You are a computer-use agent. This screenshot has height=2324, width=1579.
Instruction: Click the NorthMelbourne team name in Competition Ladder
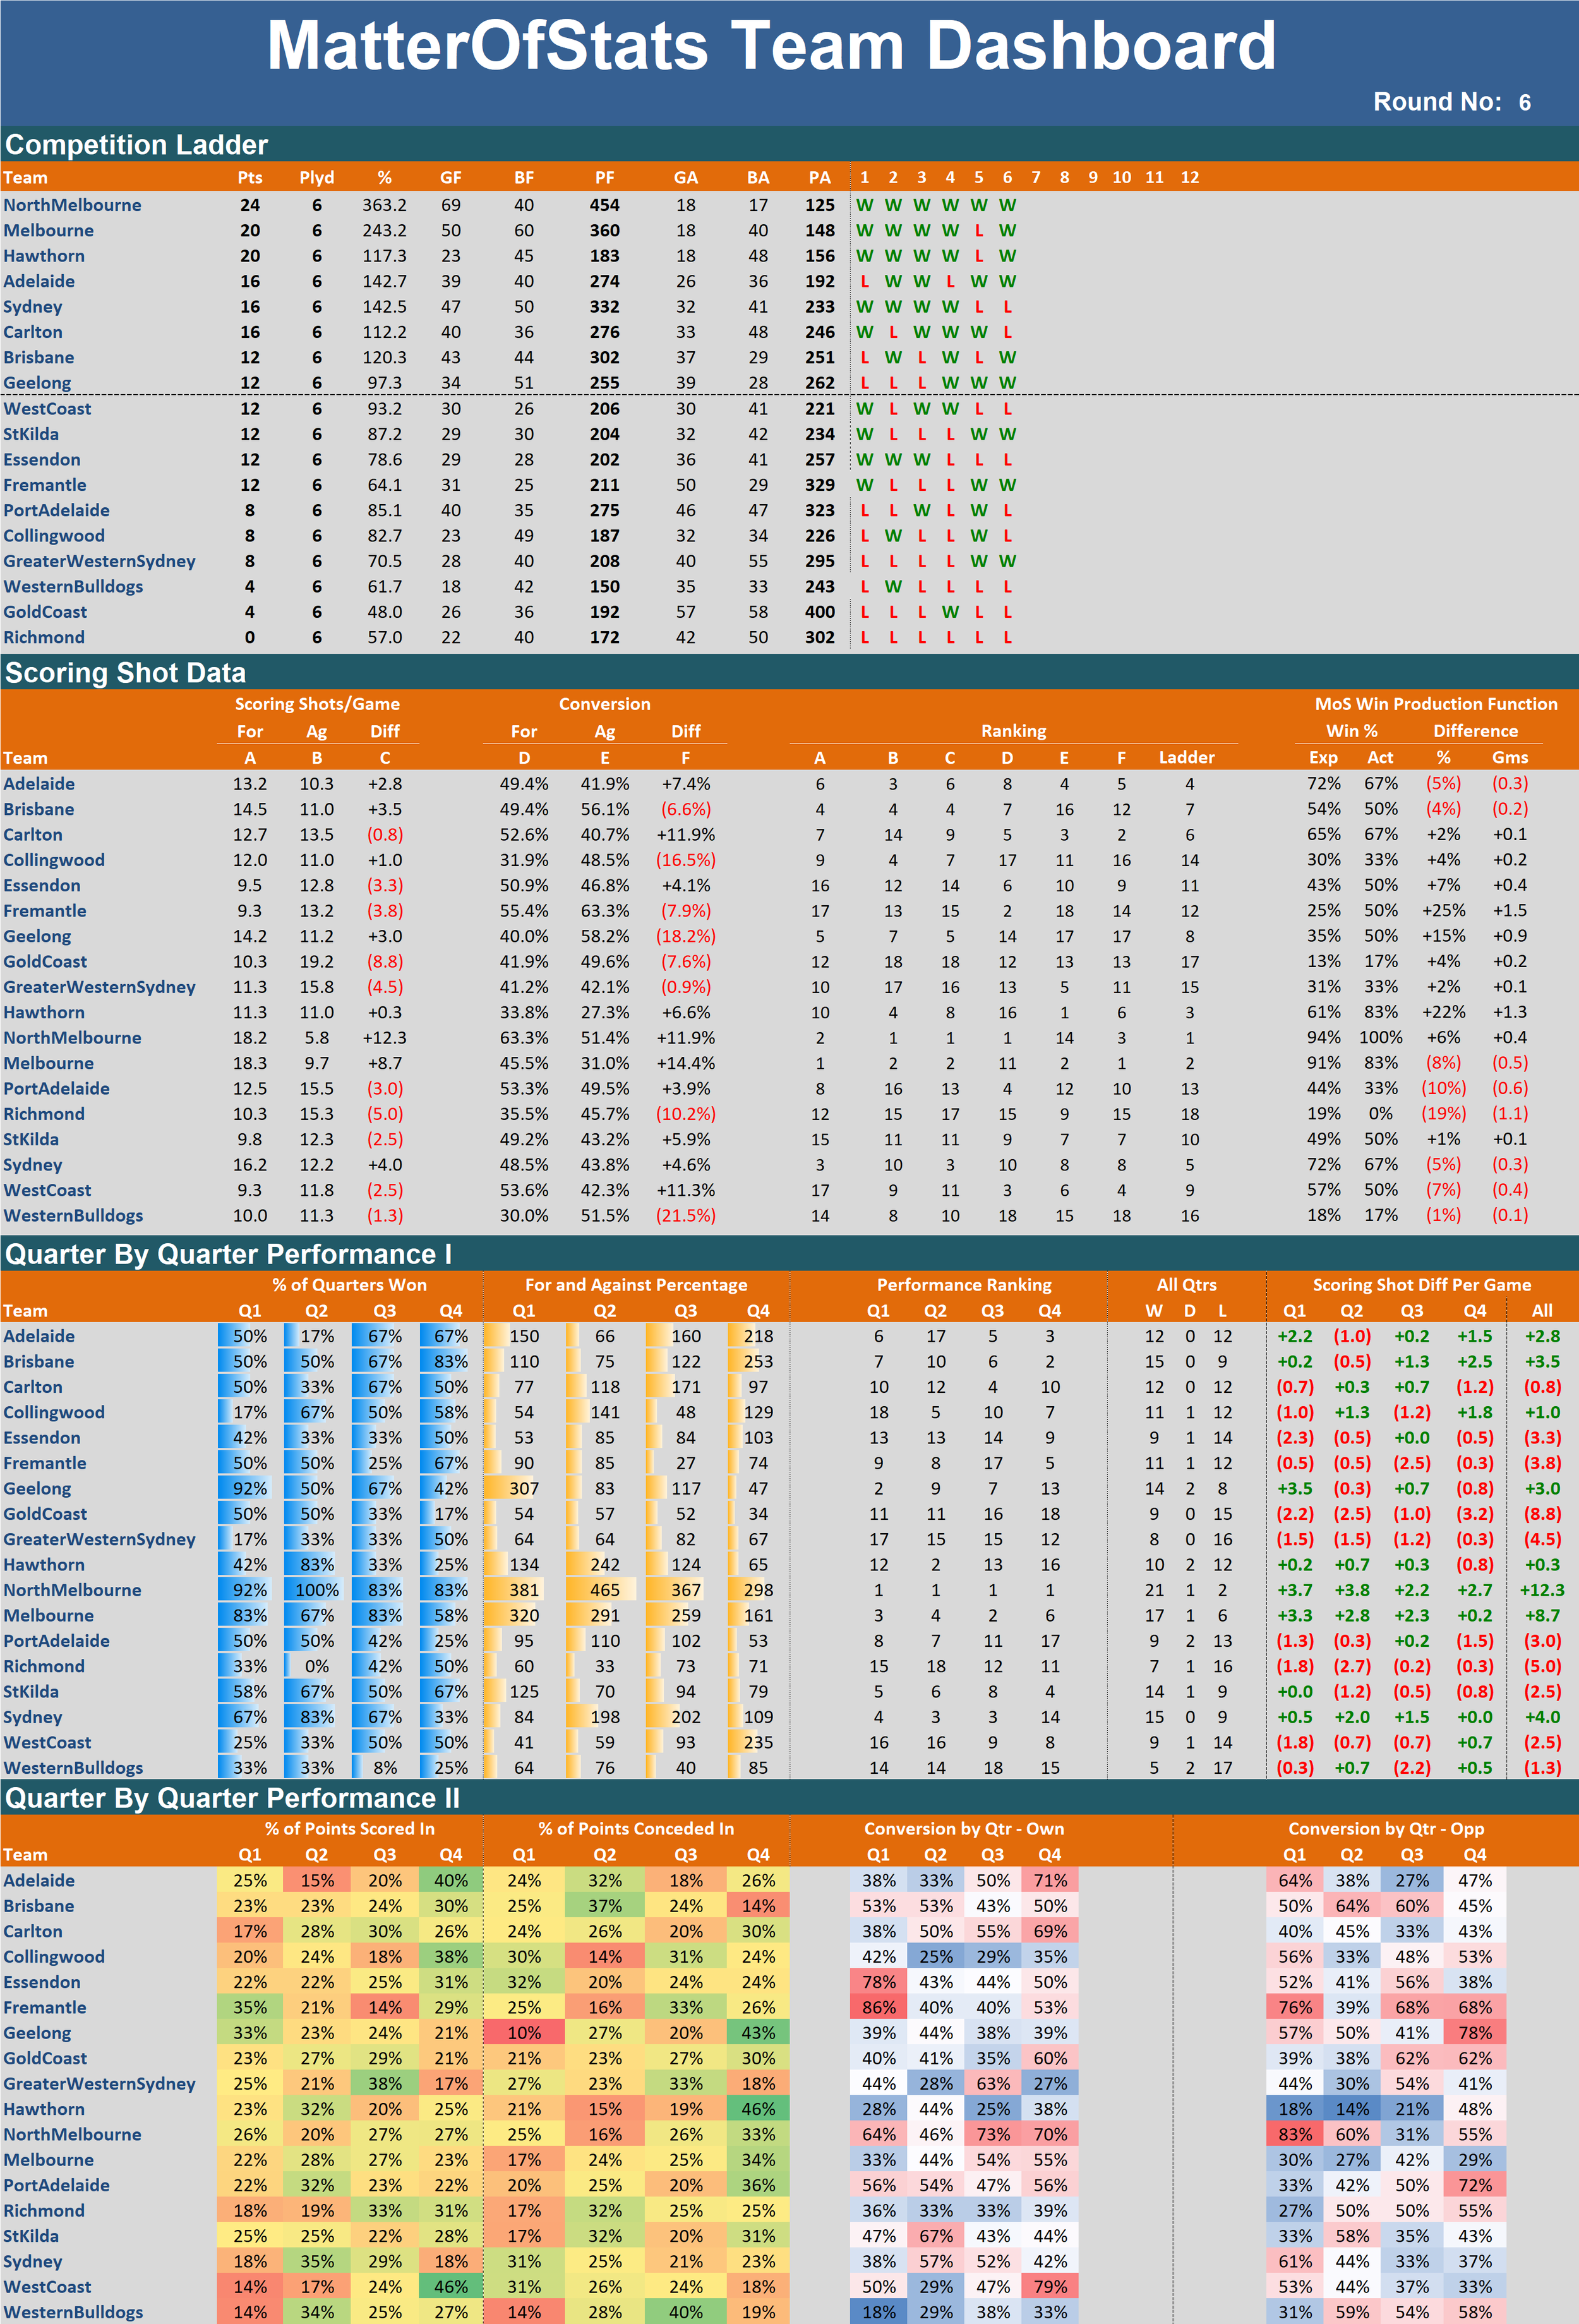[72, 205]
